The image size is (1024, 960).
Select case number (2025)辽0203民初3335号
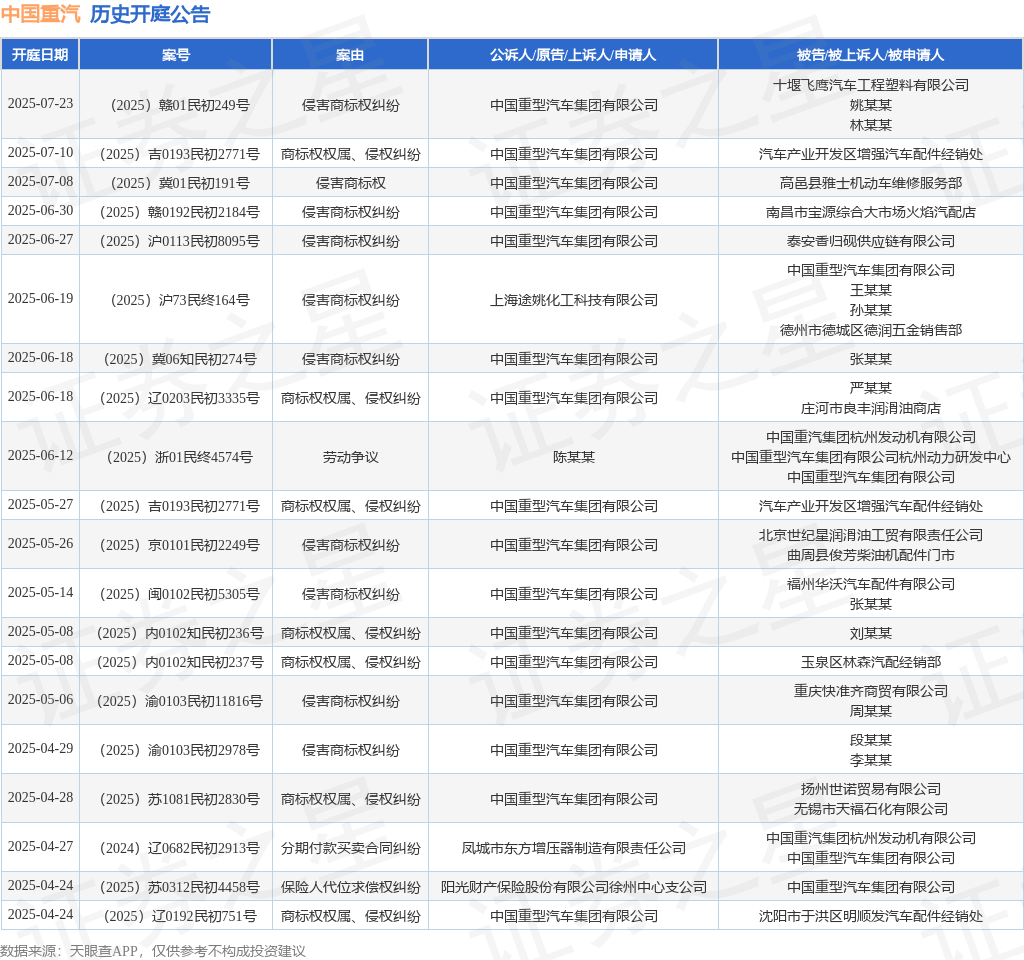176,398
